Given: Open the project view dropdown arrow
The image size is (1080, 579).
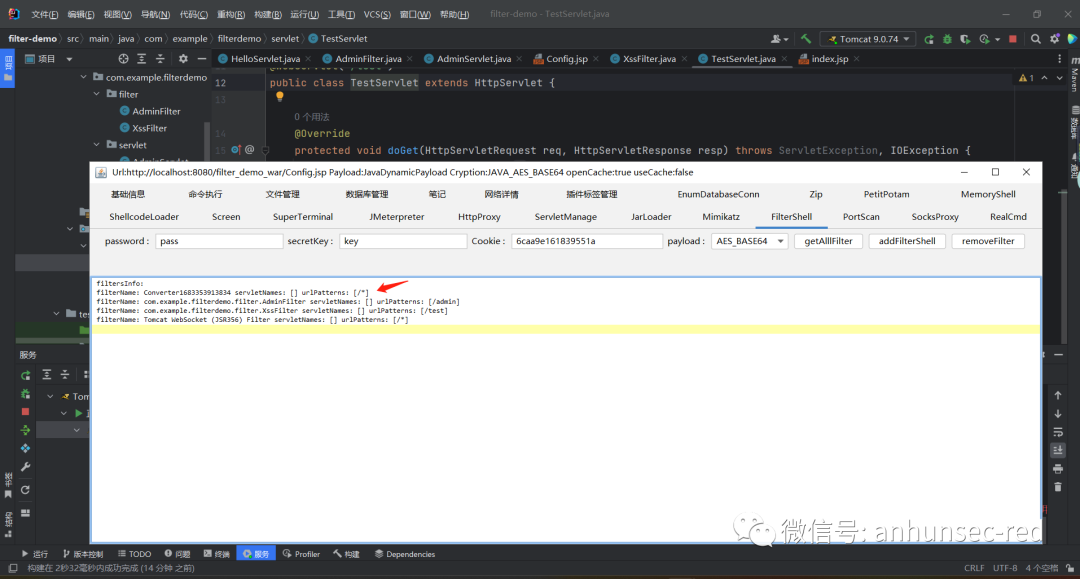Looking at the screenshot, I should click(69, 59).
